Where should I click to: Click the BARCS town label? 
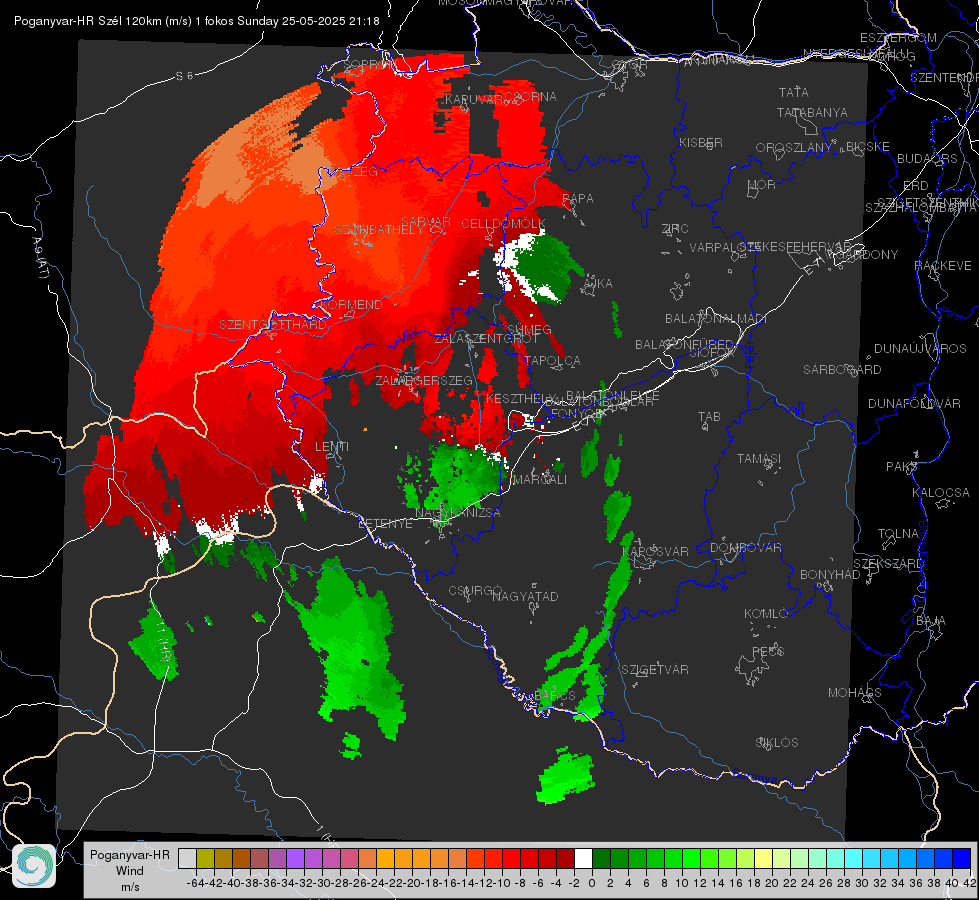click(555, 695)
